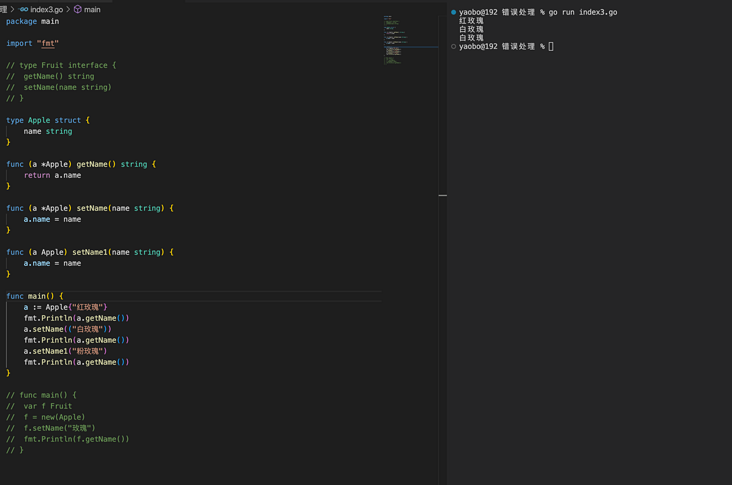Click 'go run index3.go' command in terminal

(583, 12)
